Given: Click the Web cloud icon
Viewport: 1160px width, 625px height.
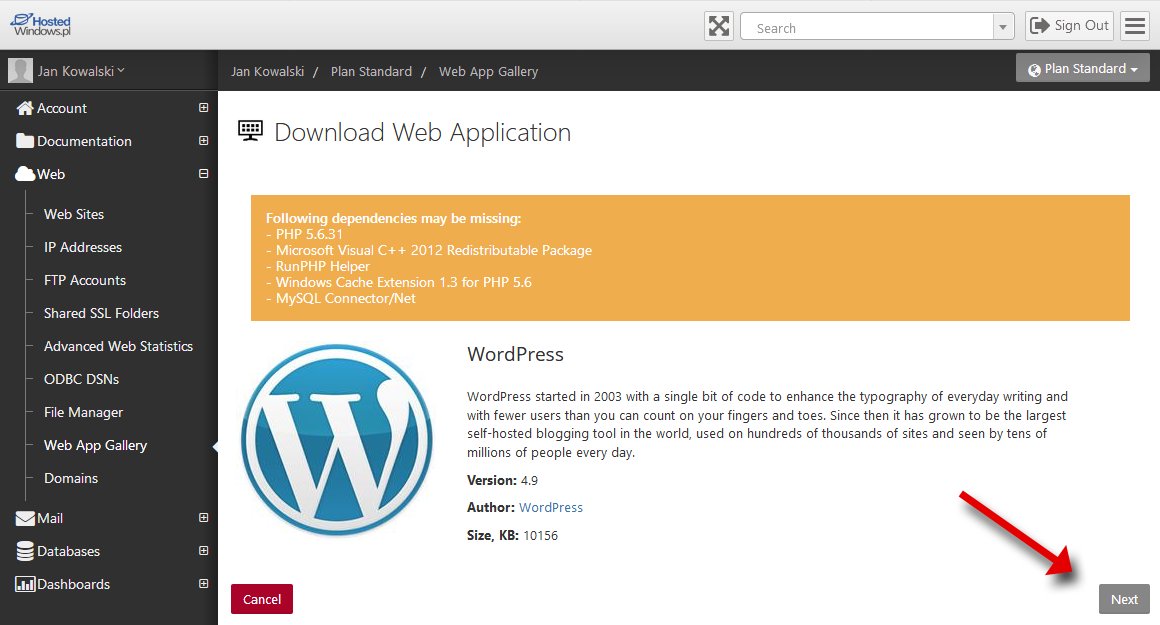Looking at the screenshot, I should point(25,174).
